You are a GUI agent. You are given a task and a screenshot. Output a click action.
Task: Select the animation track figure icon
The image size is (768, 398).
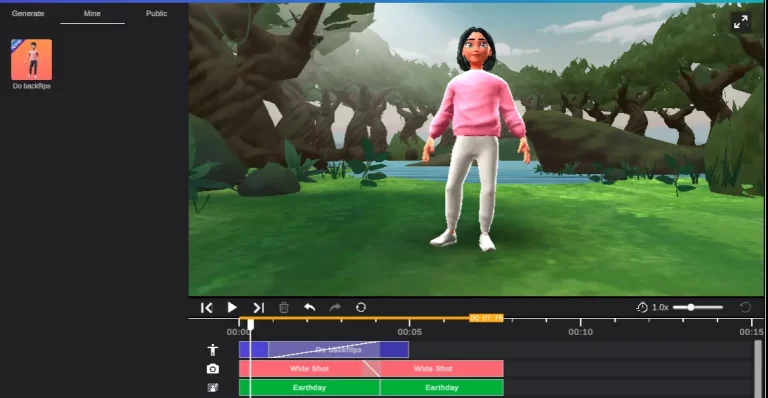point(213,350)
